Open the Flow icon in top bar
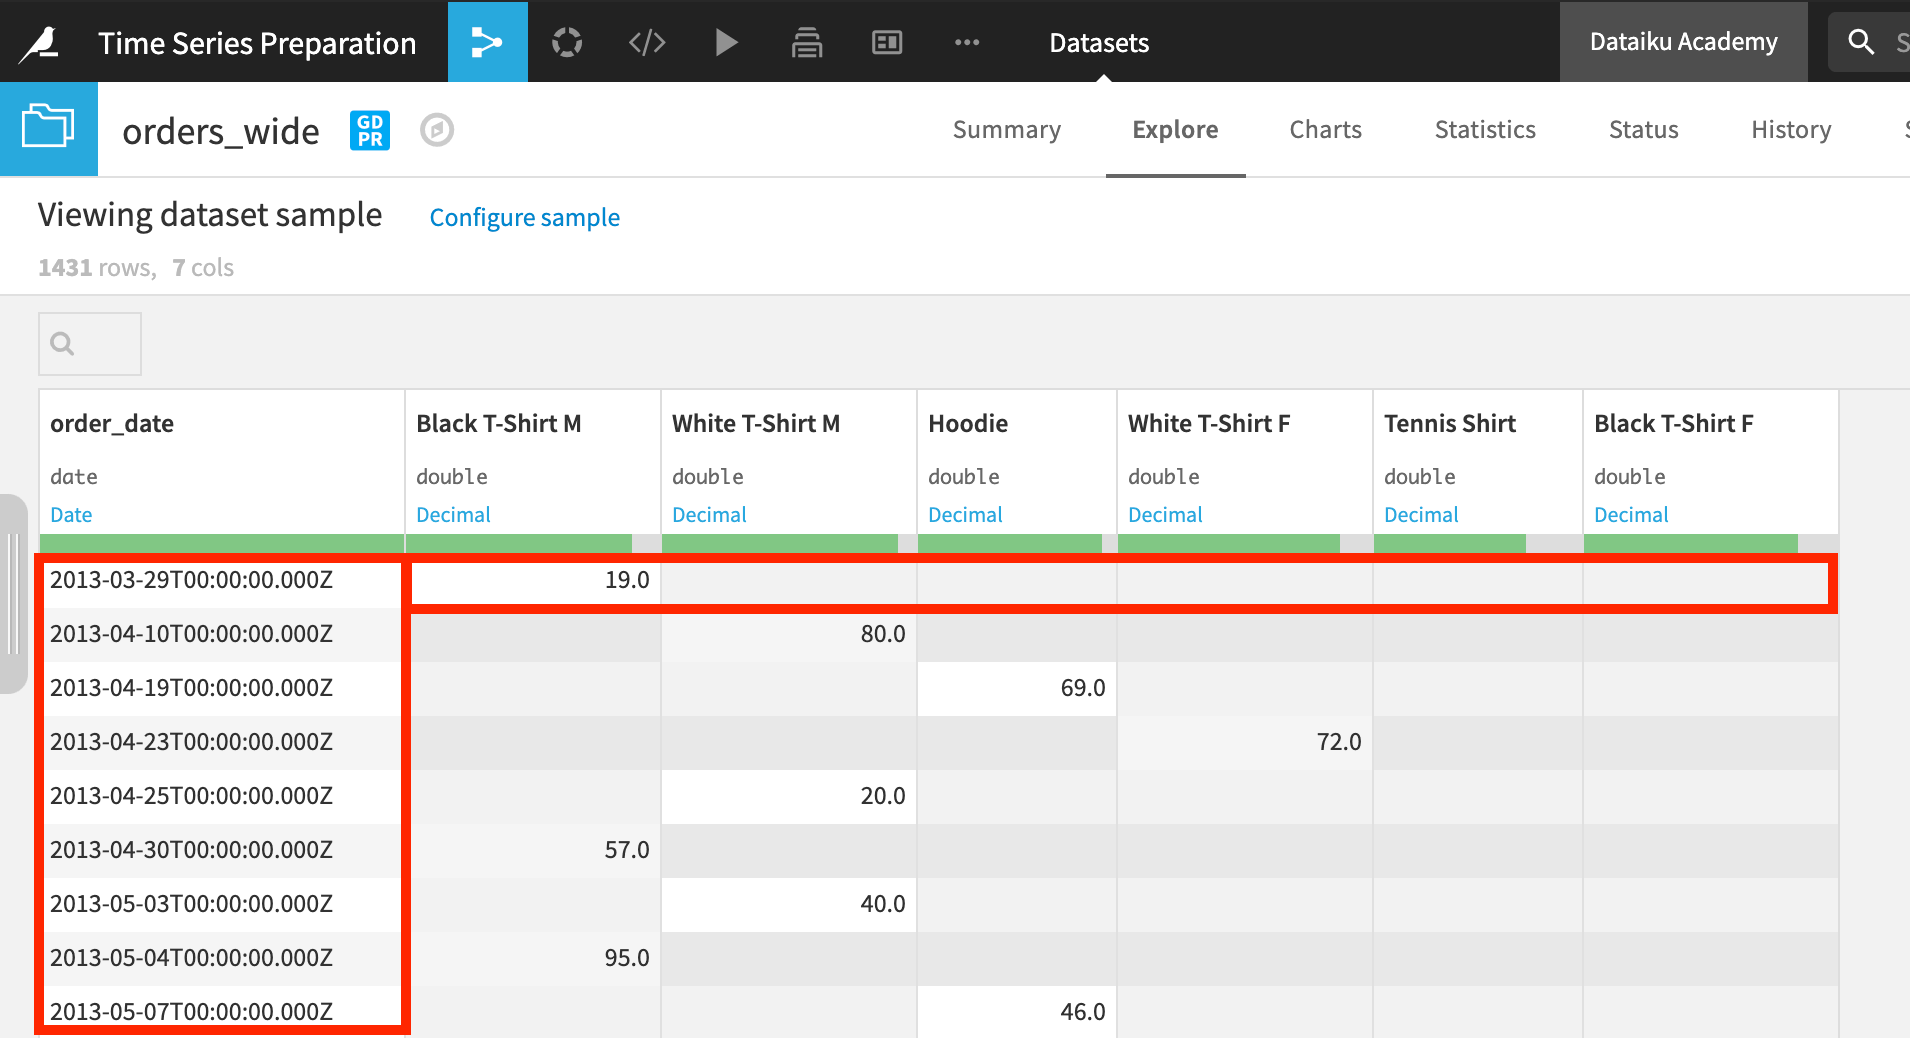 (x=488, y=42)
